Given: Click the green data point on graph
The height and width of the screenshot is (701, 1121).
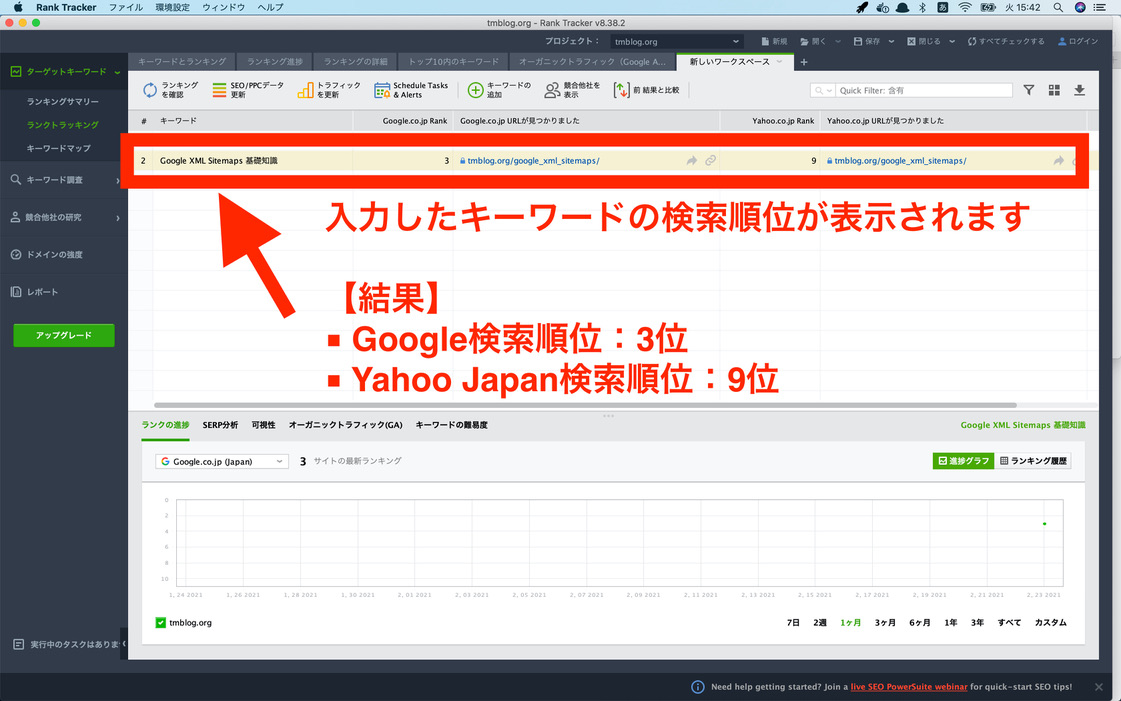Looking at the screenshot, I should tap(1045, 524).
